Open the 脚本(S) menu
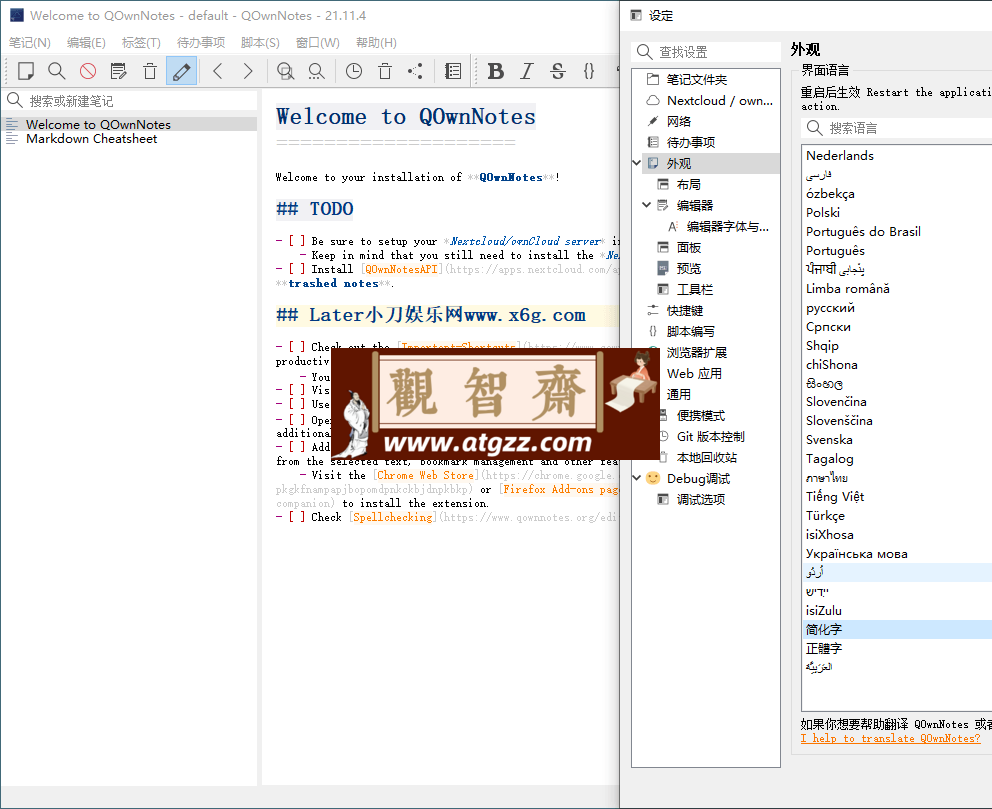The width and height of the screenshot is (992, 809). tap(260, 42)
